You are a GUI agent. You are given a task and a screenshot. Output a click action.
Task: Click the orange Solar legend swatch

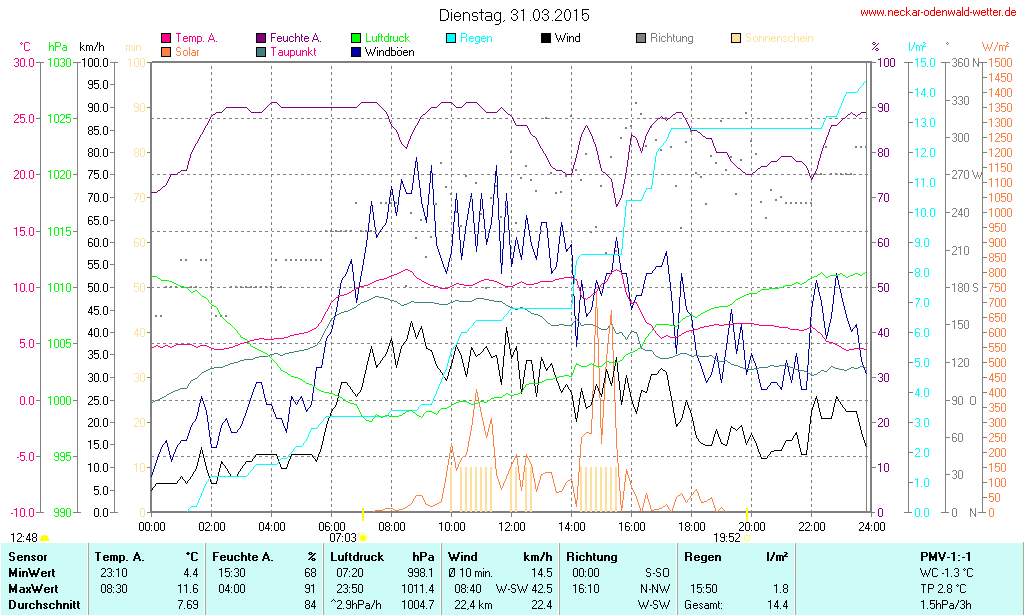coord(166,52)
